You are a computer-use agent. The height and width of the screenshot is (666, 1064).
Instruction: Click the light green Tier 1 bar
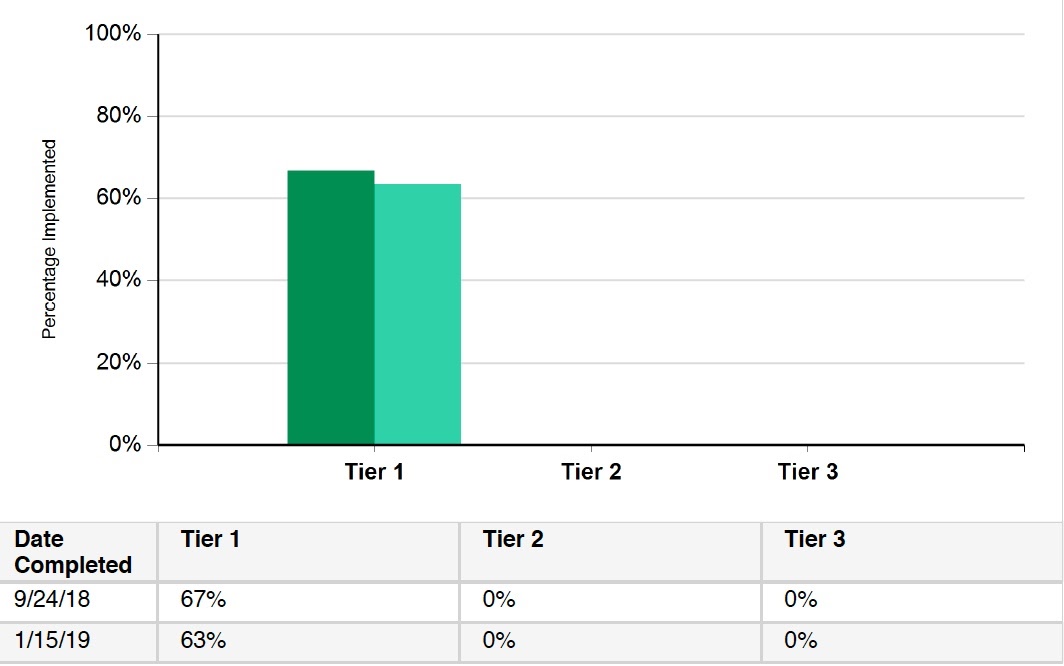click(417, 314)
